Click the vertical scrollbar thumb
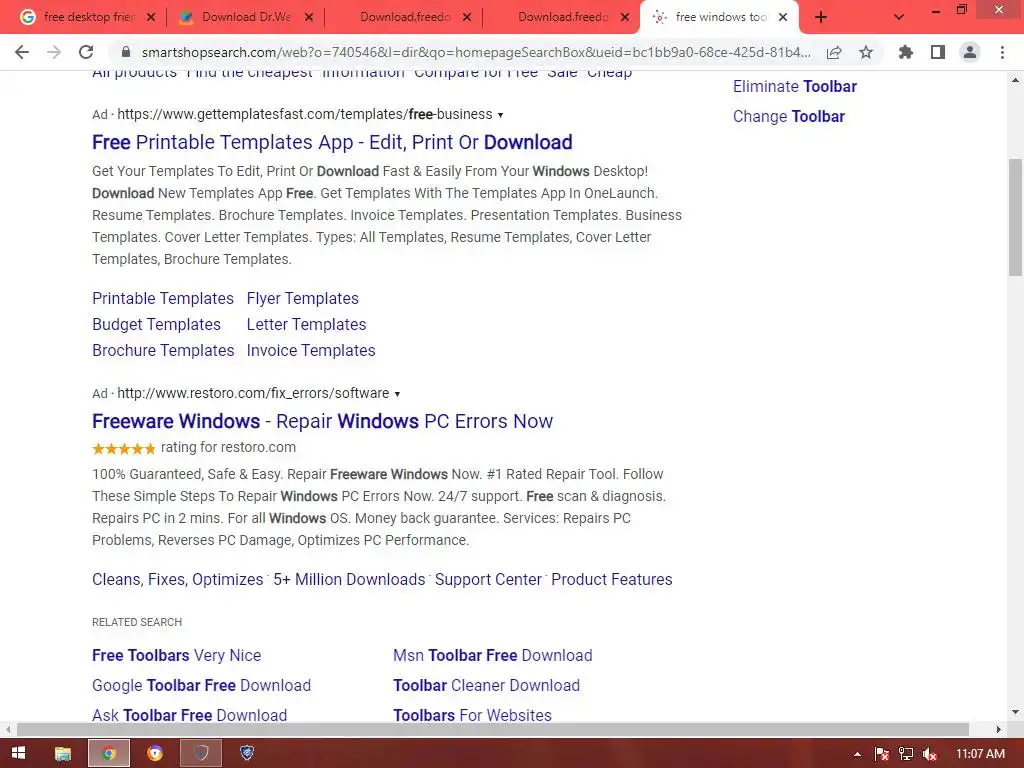The image size is (1024, 768). [x=1015, y=217]
